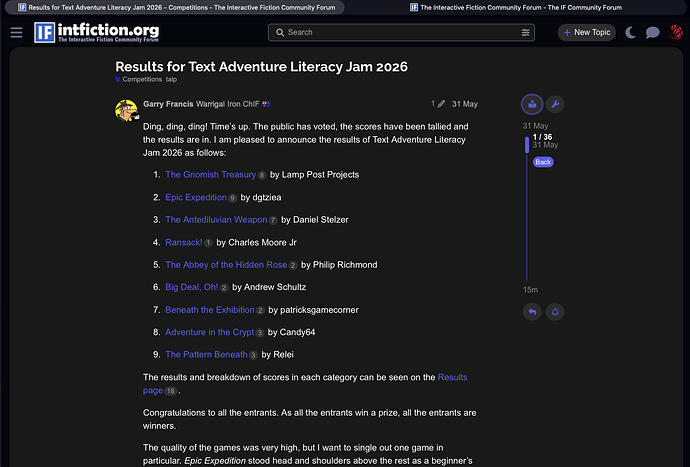Open the notification bell settings

click(555, 312)
